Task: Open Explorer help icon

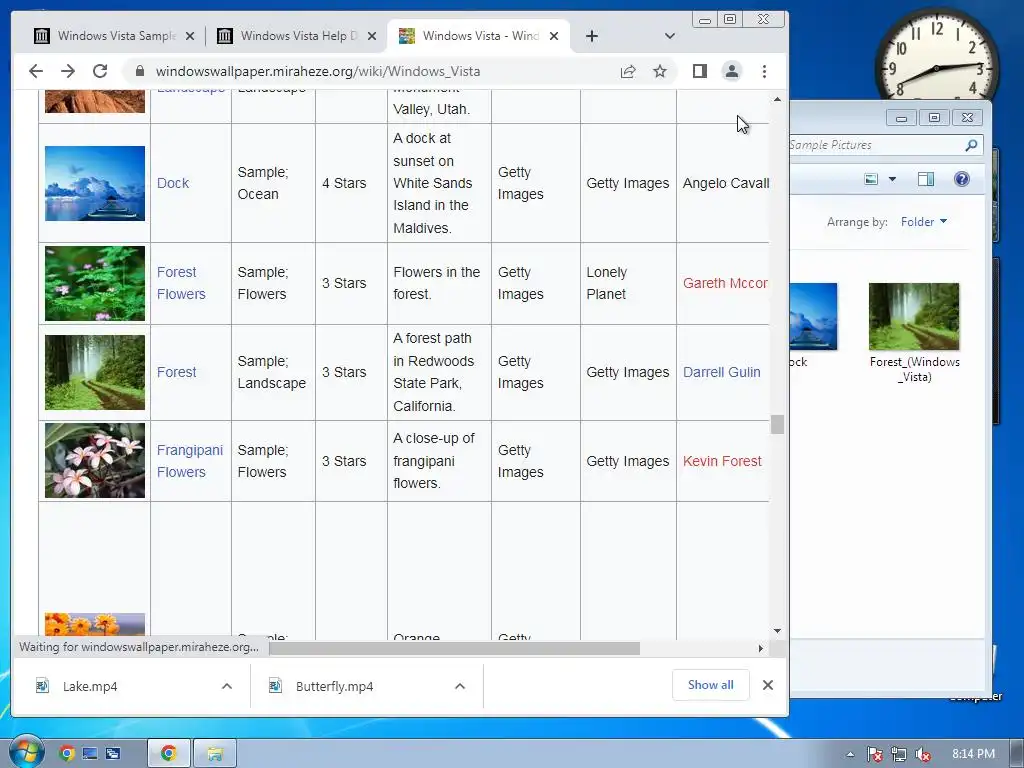Action: (961, 179)
